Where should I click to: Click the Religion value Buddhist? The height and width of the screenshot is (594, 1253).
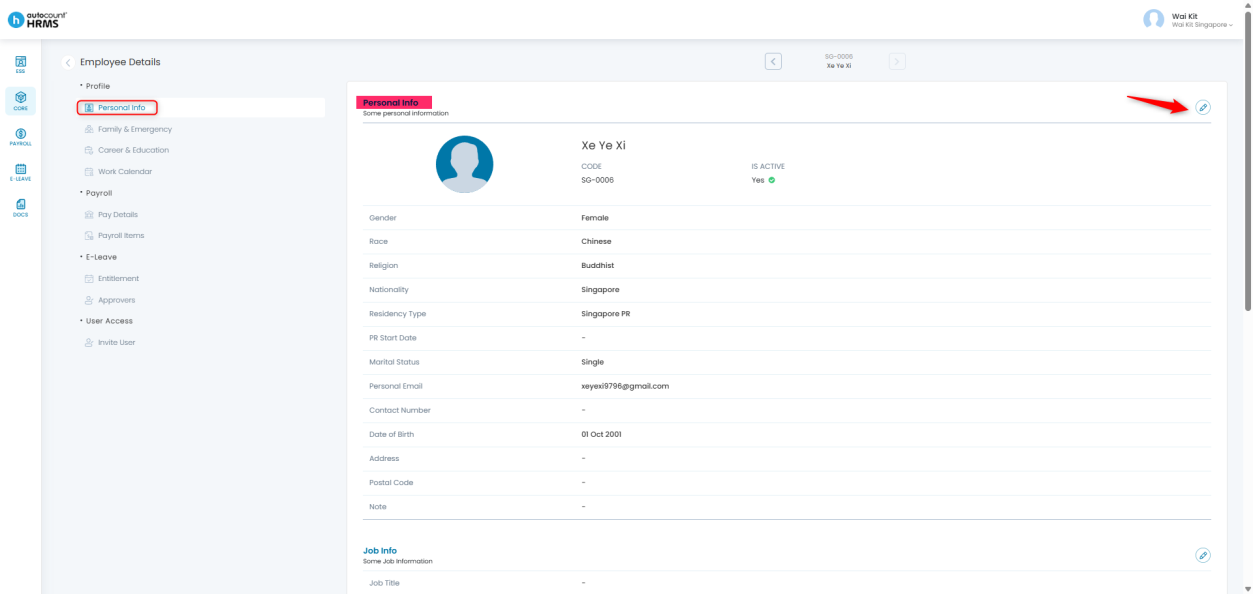pyautogui.click(x=597, y=266)
